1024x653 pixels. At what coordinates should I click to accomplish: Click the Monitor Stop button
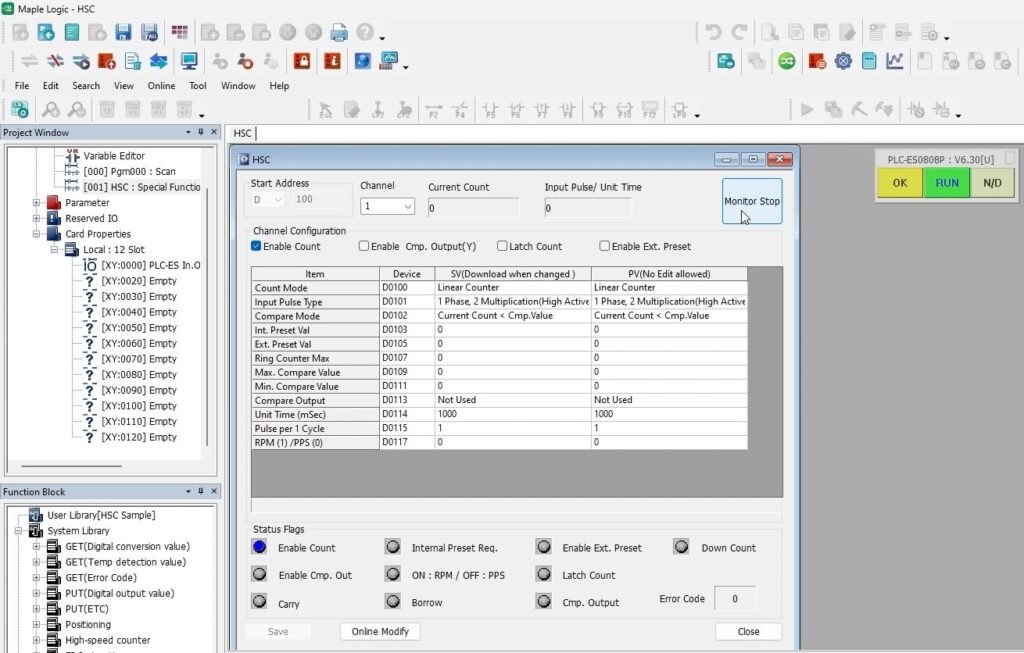pyautogui.click(x=752, y=201)
